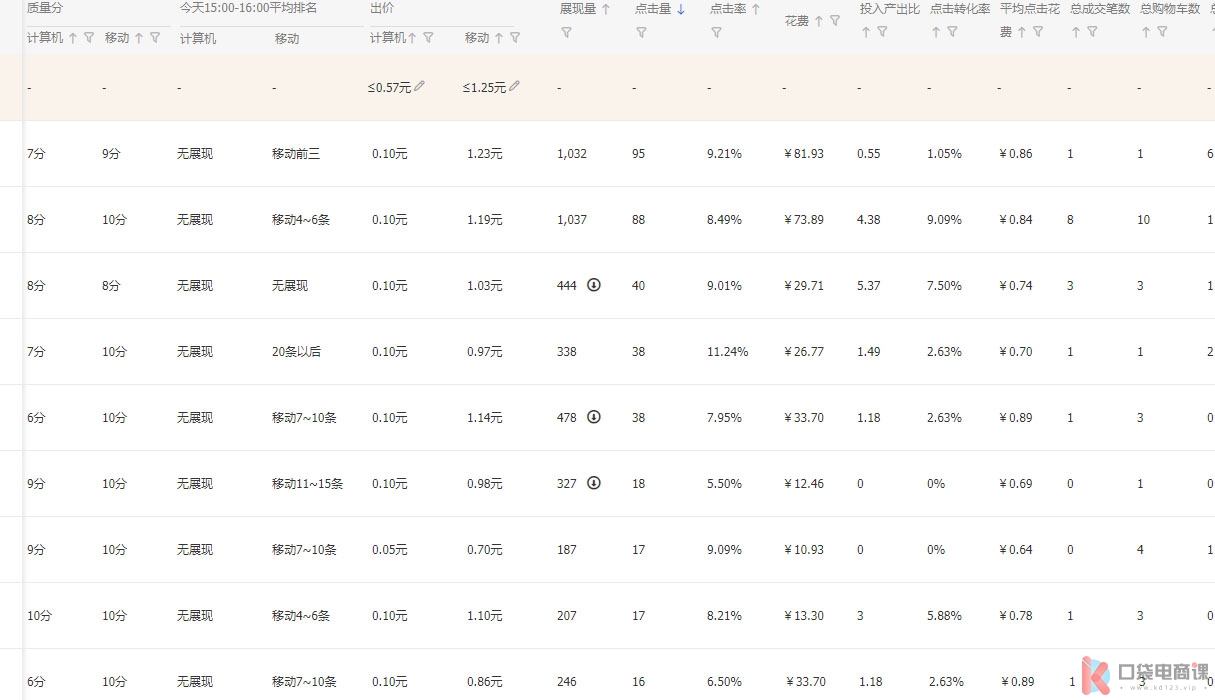Edit the ≤0.57元 computer bid with pencil icon

(419, 87)
